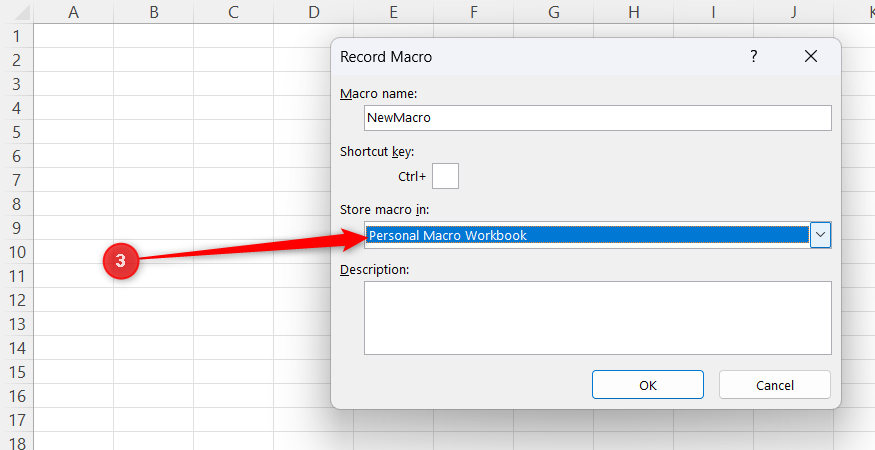Click cell C14 in the worksheet
Image resolution: width=875 pixels, height=450 pixels.
pos(233,348)
